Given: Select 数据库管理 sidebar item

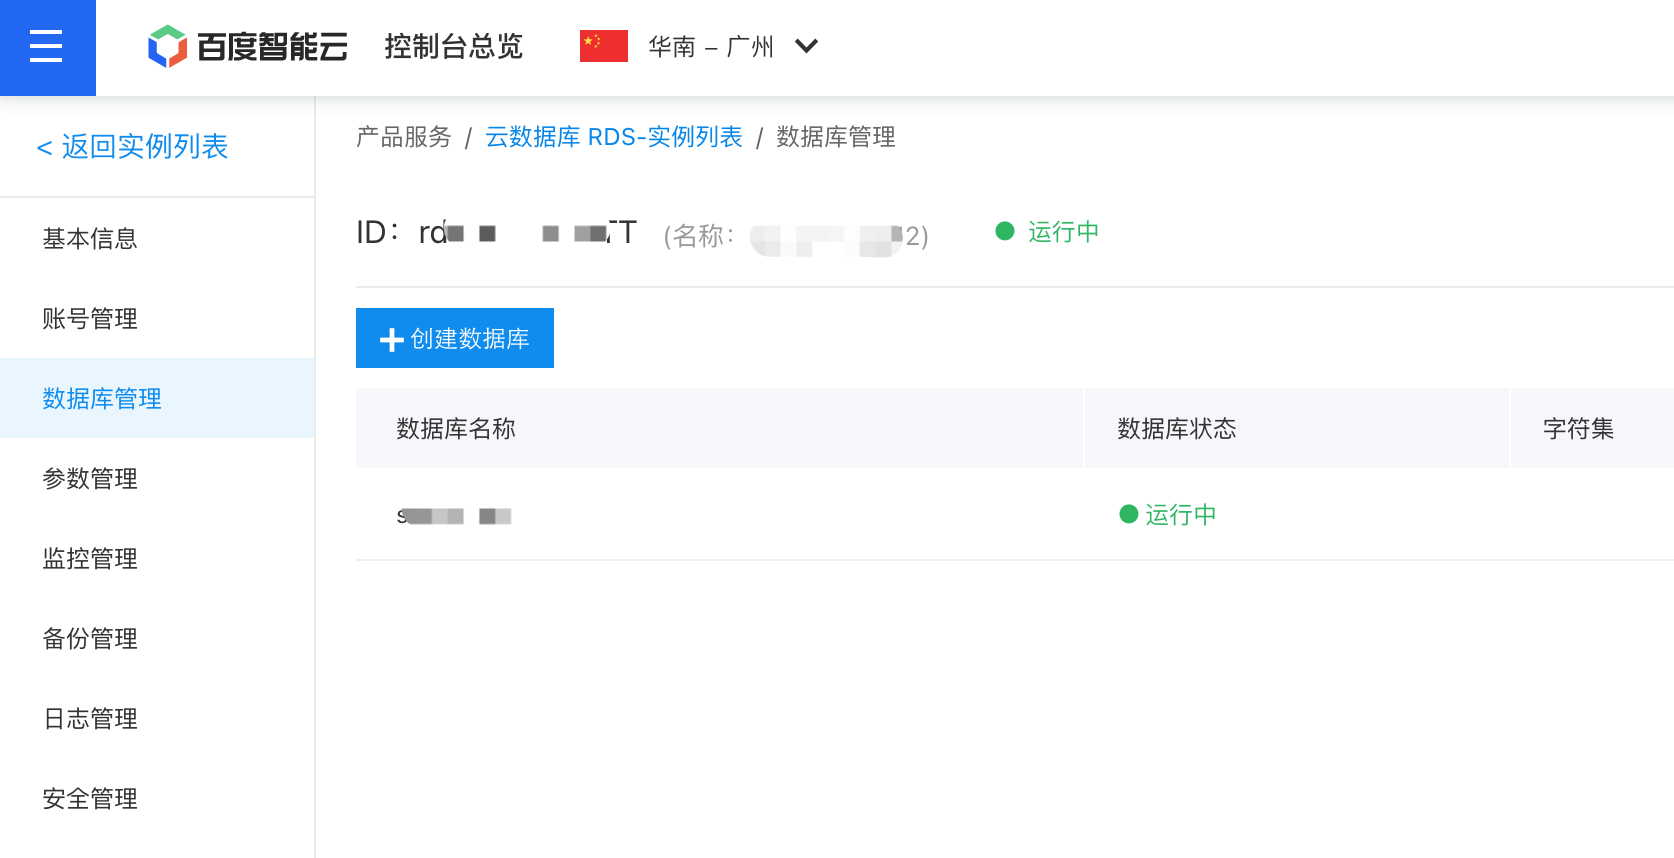Looking at the screenshot, I should (x=102, y=399).
